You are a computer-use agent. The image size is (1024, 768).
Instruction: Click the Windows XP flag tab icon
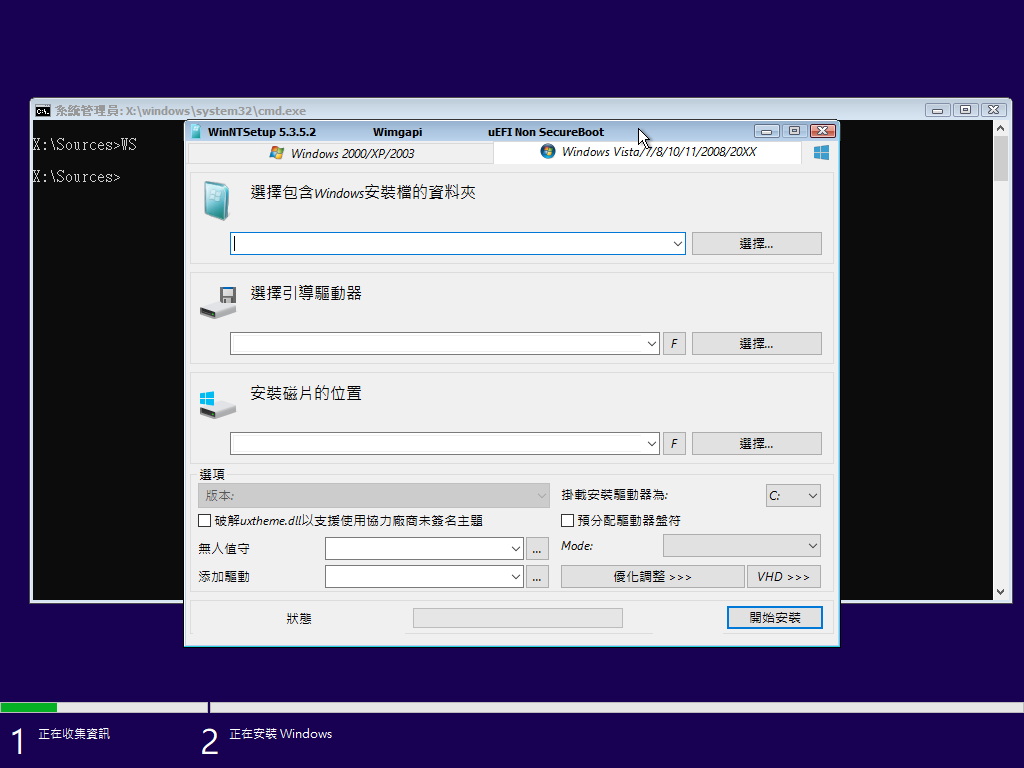(x=277, y=153)
